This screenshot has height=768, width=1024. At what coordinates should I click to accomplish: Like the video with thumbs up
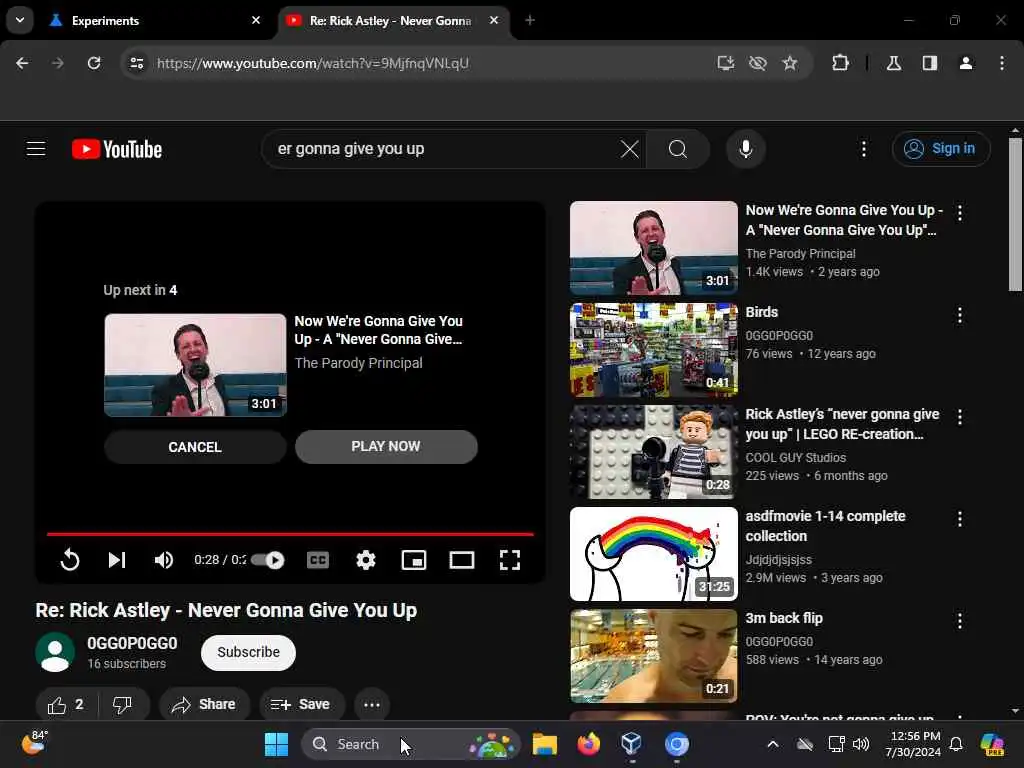tap(66, 705)
